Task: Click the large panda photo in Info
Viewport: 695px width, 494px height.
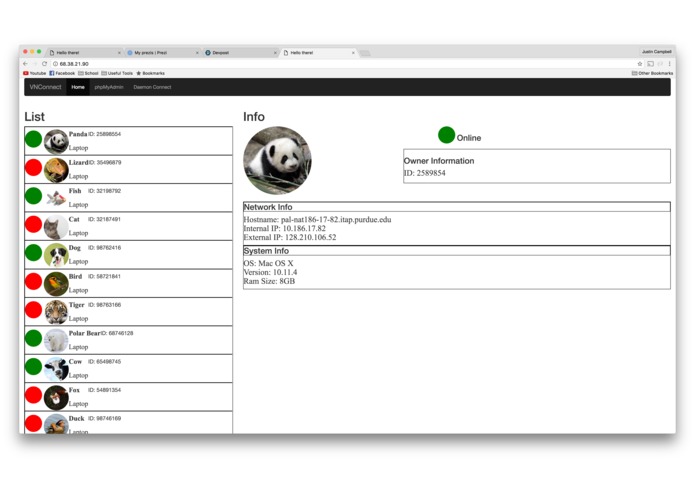Action: [277, 160]
